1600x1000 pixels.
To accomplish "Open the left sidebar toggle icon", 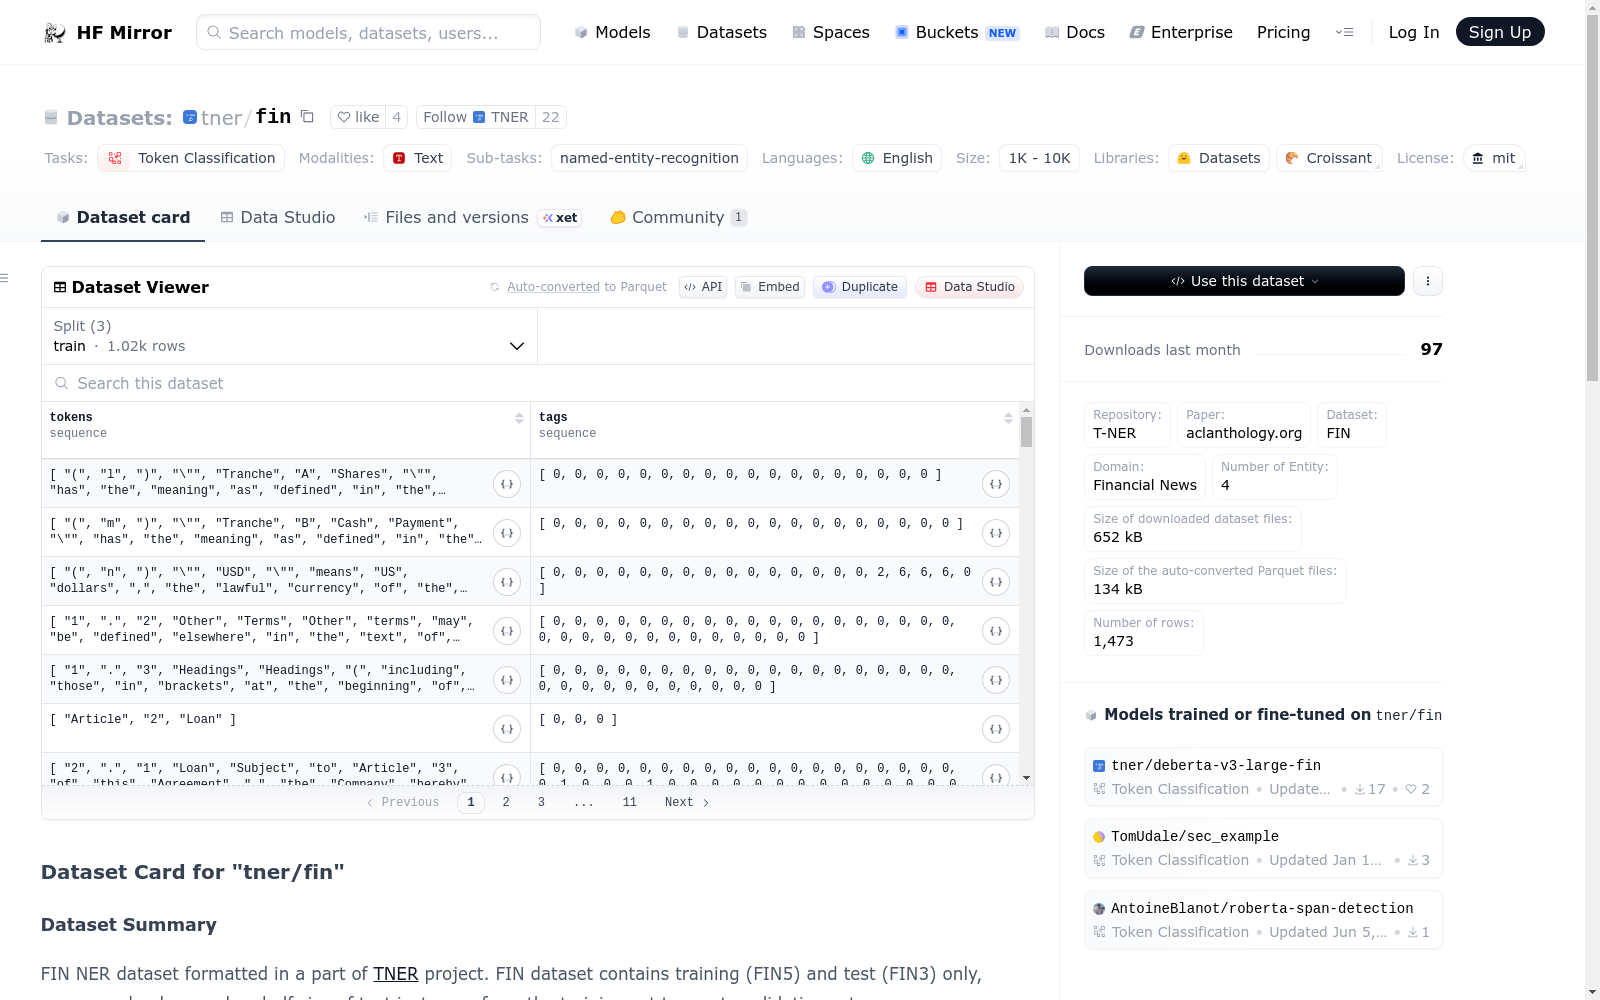I will pos(5,278).
